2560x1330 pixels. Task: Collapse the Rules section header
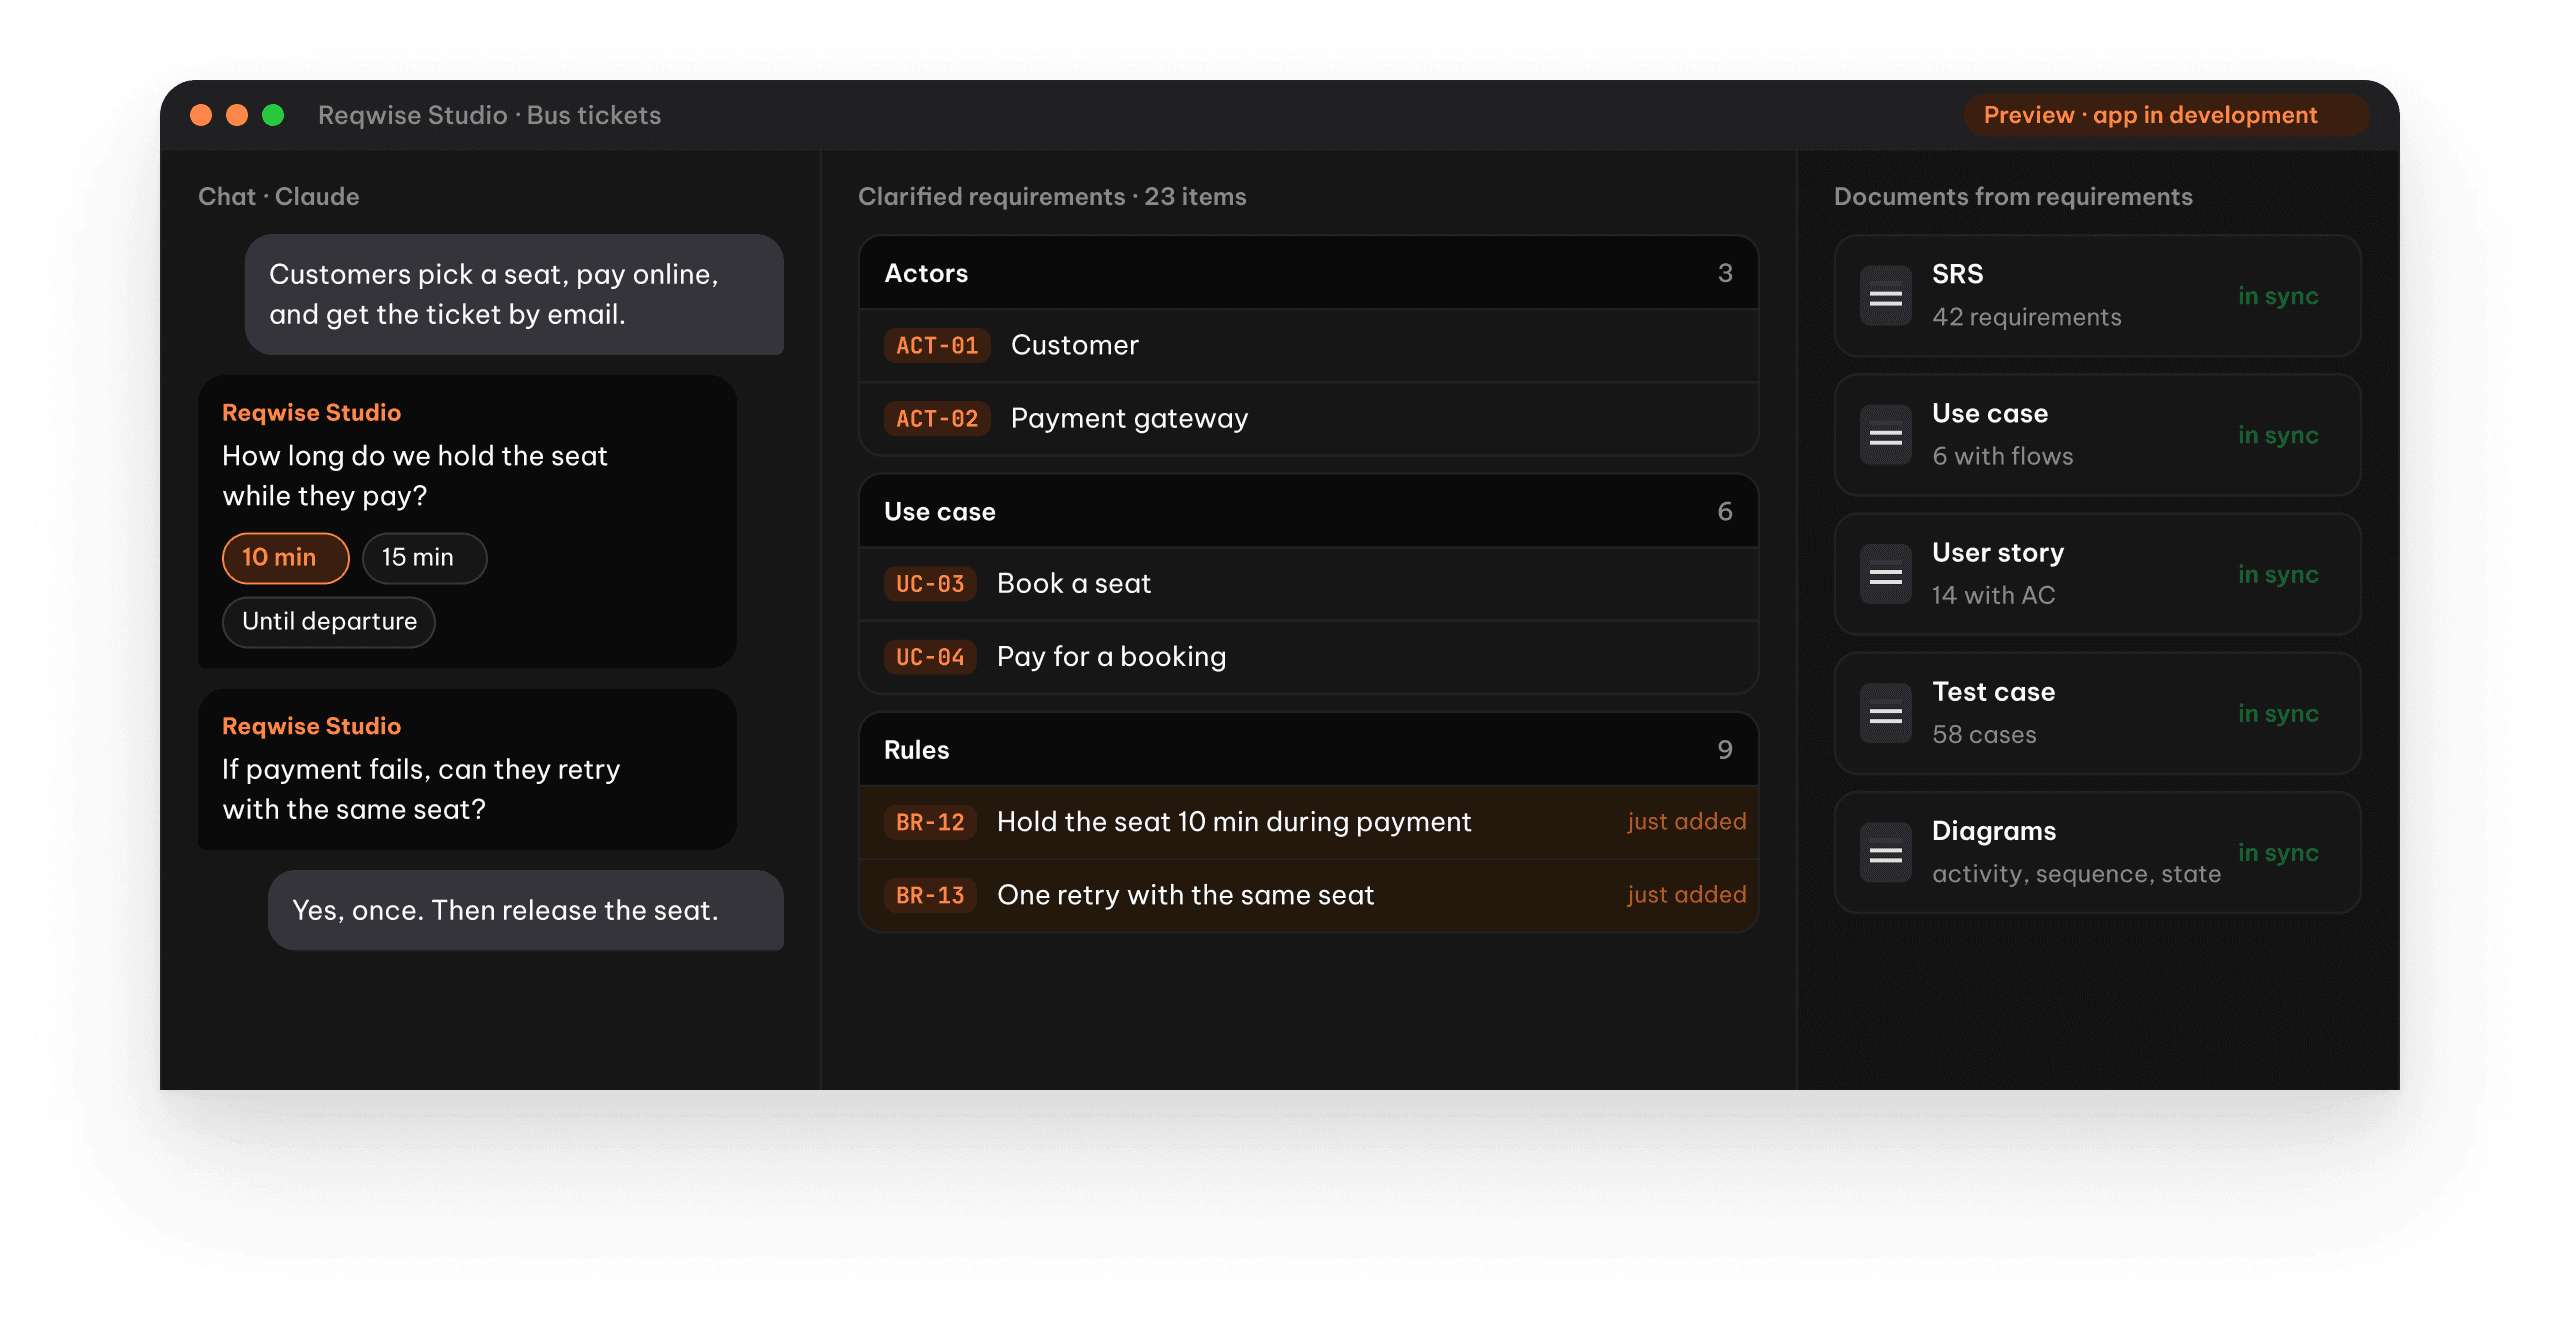click(x=1308, y=749)
